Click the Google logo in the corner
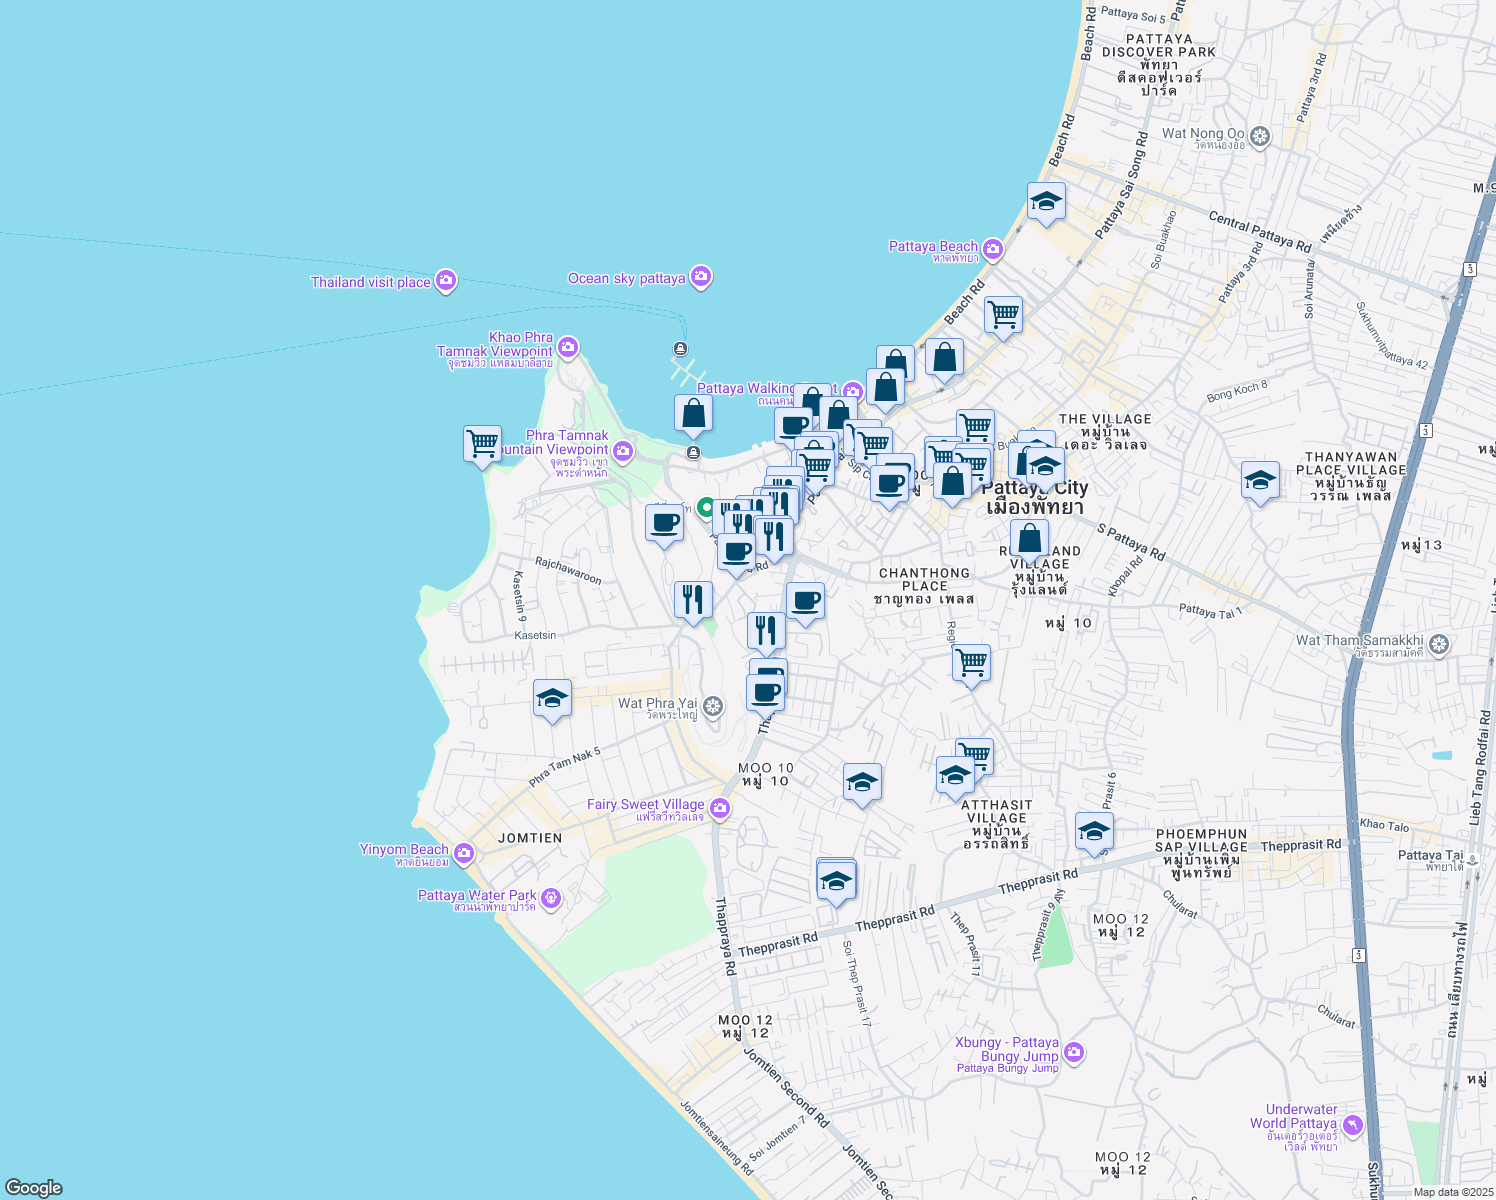The image size is (1496, 1200). [32, 1188]
